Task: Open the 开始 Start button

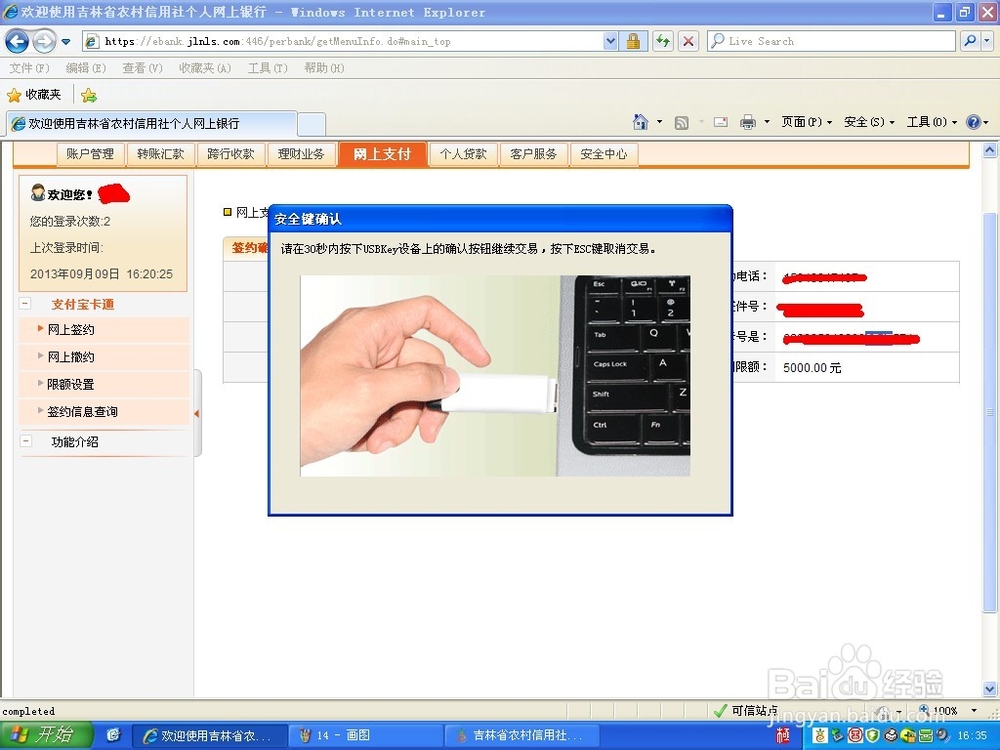Action: tap(47, 735)
